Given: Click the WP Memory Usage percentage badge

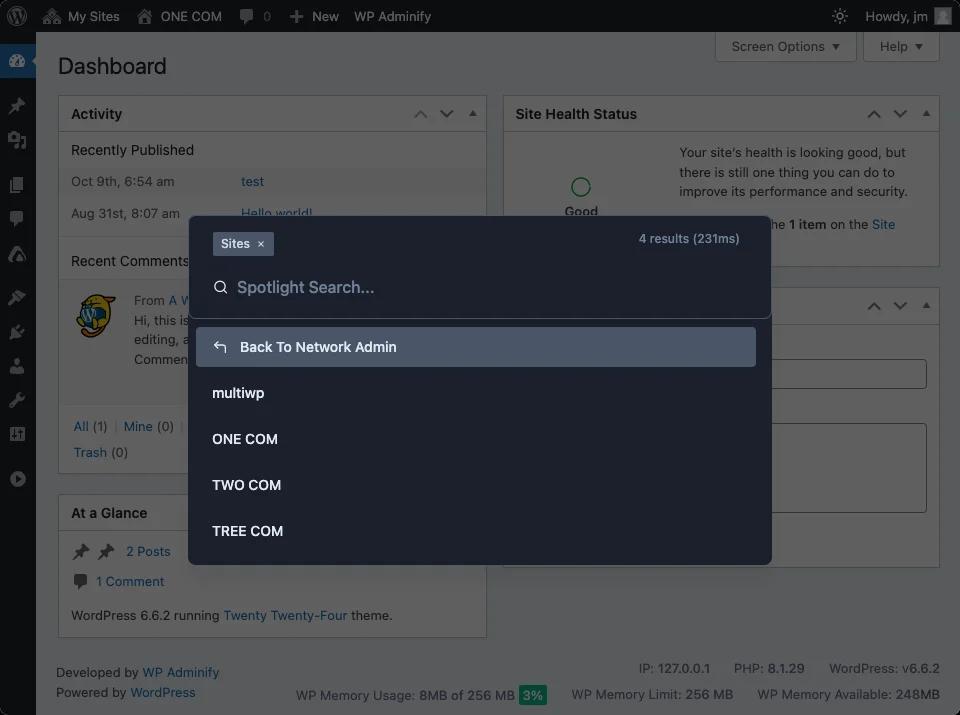Looking at the screenshot, I should click(532, 694).
